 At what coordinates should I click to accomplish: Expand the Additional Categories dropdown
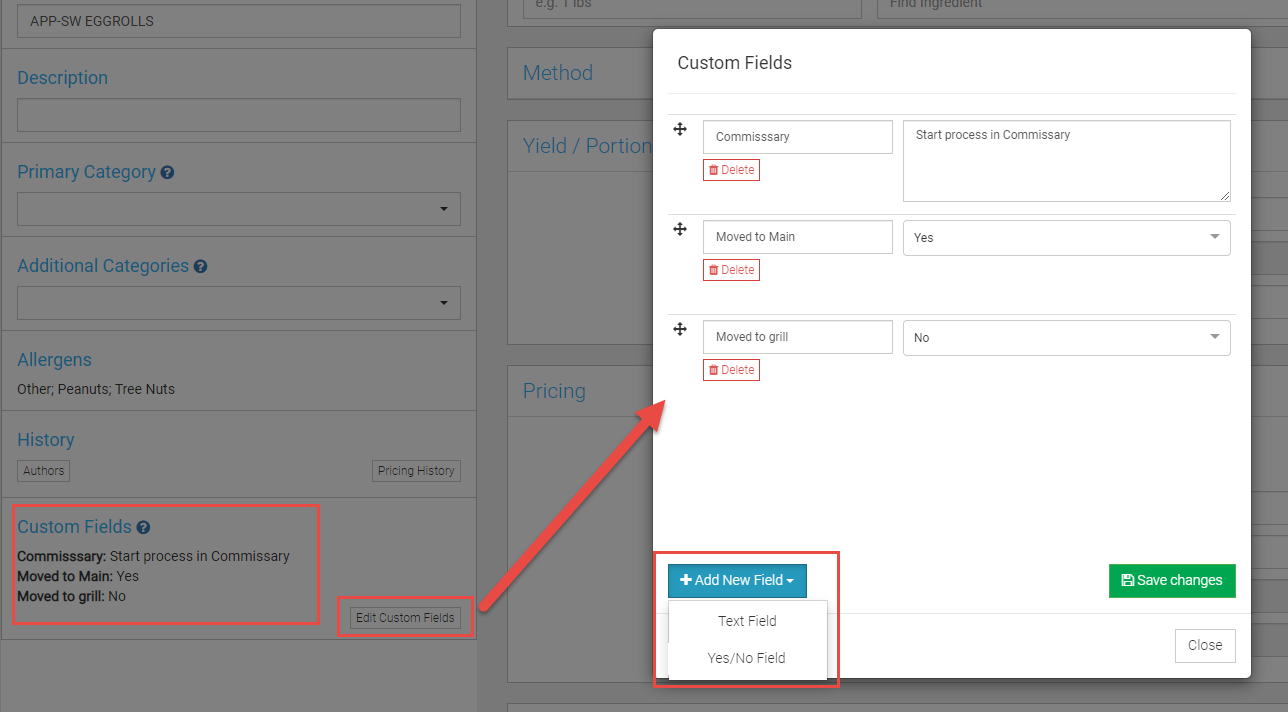point(239,303)
